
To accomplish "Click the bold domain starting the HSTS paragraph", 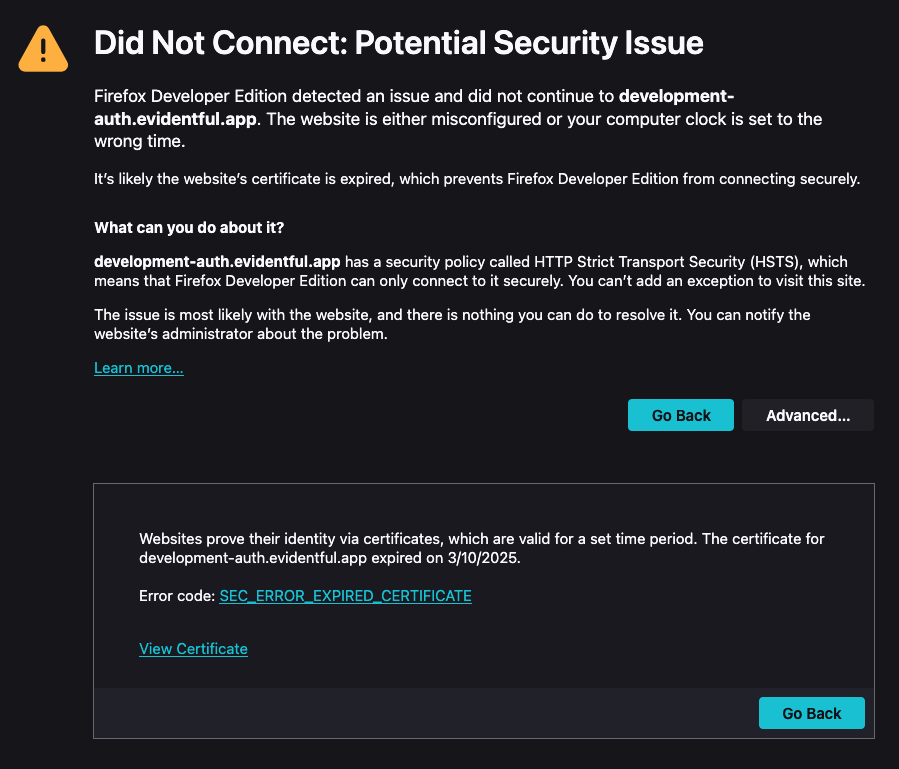I will tap(217, 260).
